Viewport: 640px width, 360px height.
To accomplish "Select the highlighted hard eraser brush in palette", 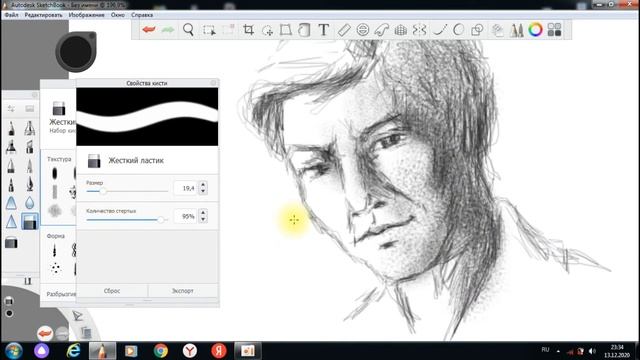I will pos(30,222).
